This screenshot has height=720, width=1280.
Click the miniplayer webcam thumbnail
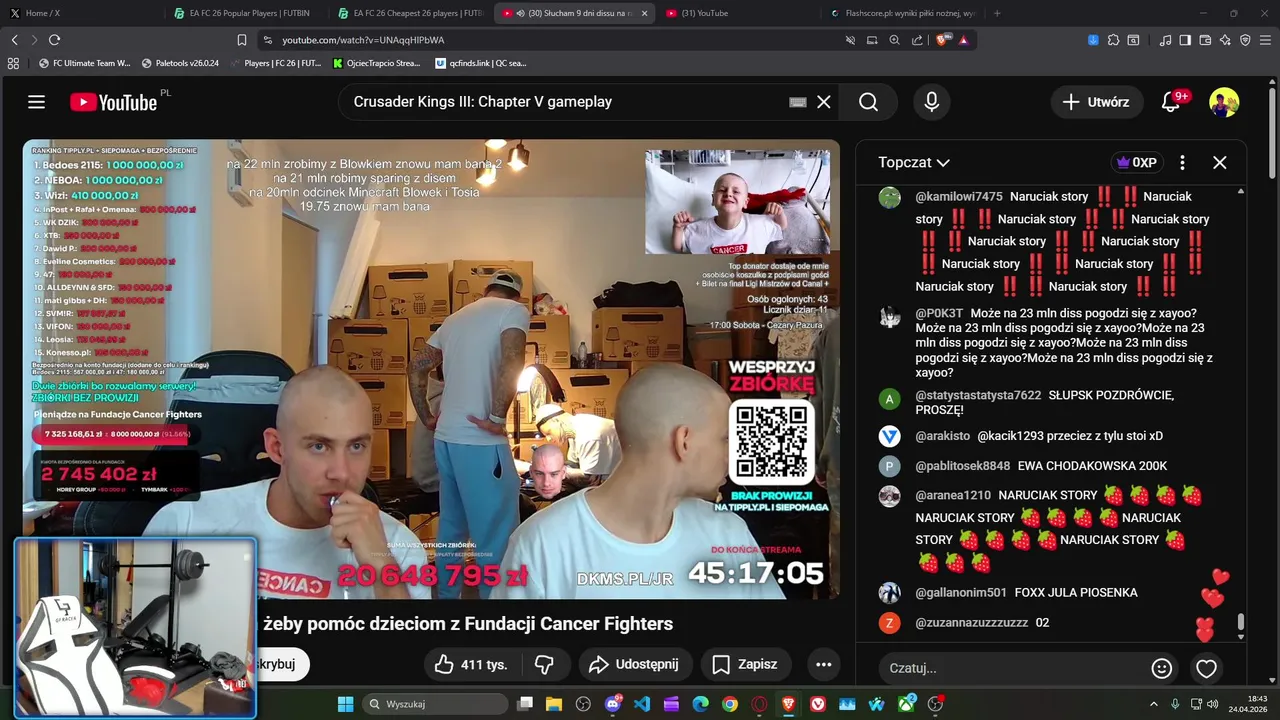135,628
